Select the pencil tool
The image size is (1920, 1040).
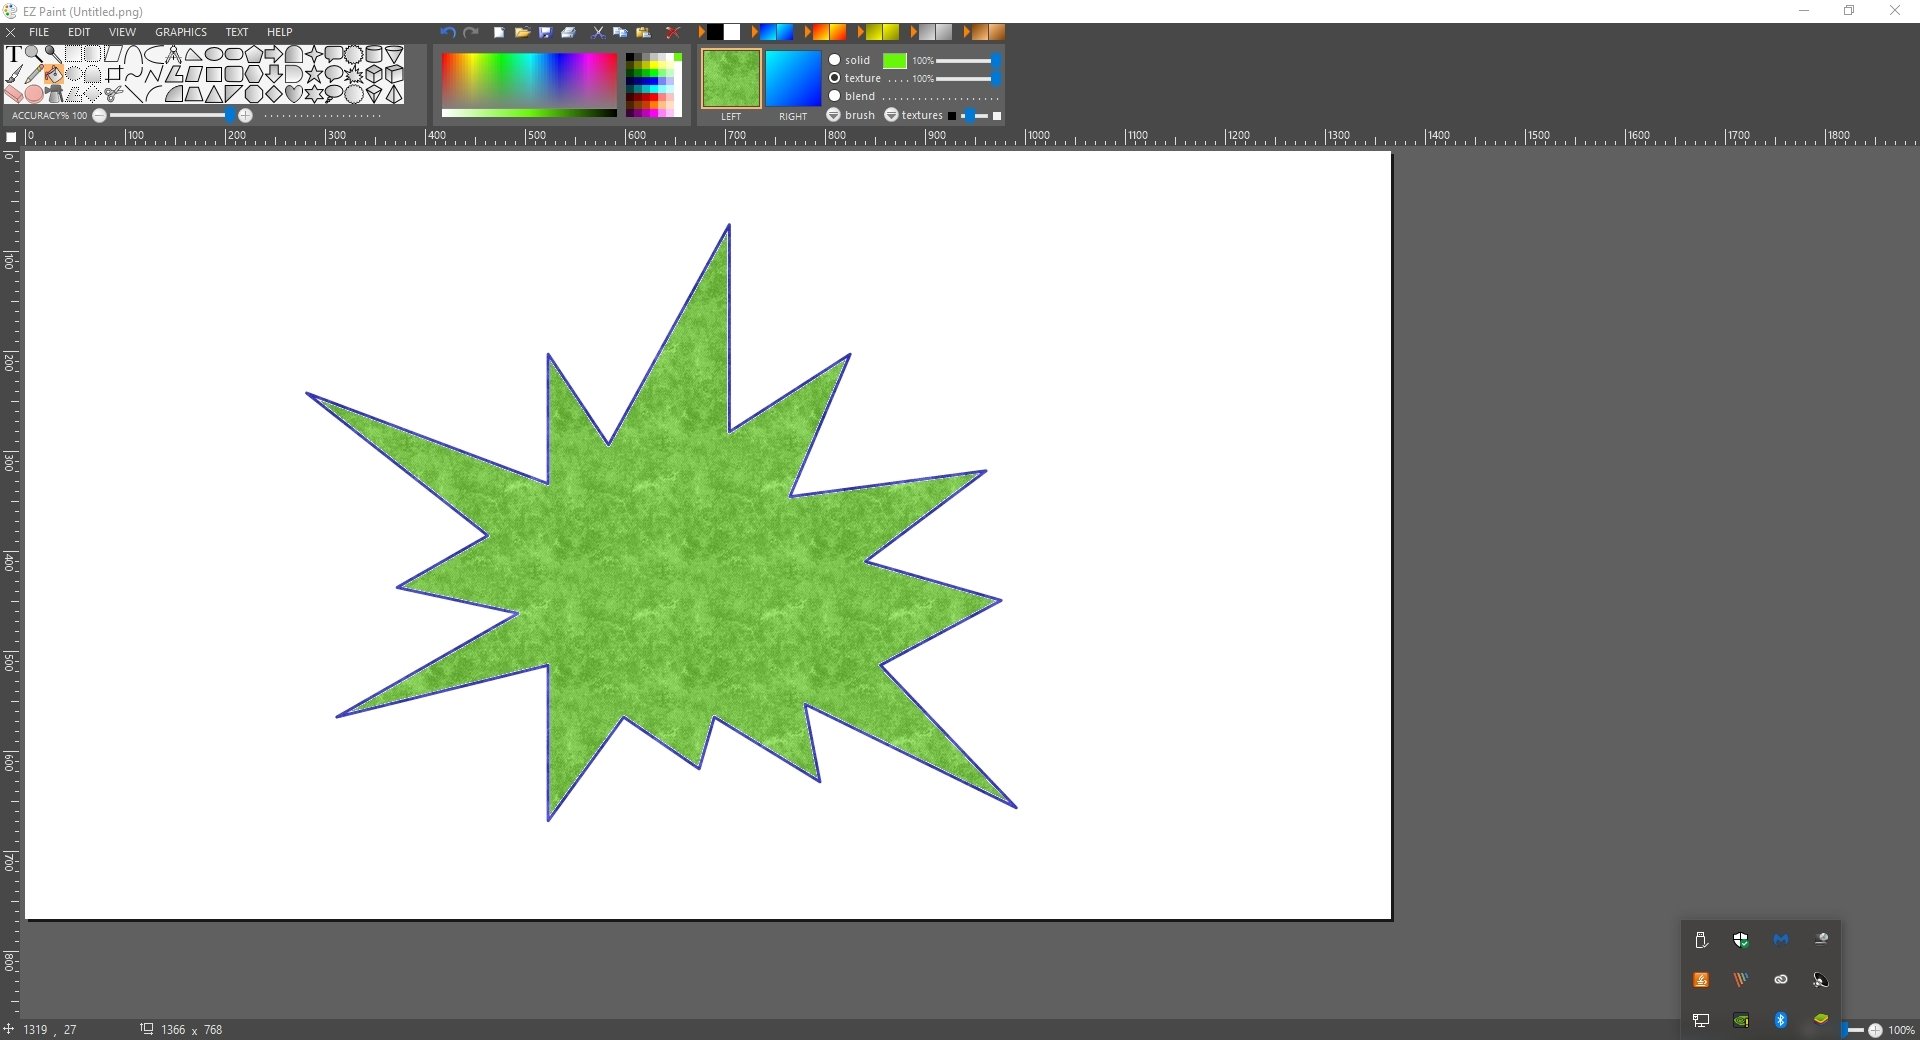pos(34,74)
